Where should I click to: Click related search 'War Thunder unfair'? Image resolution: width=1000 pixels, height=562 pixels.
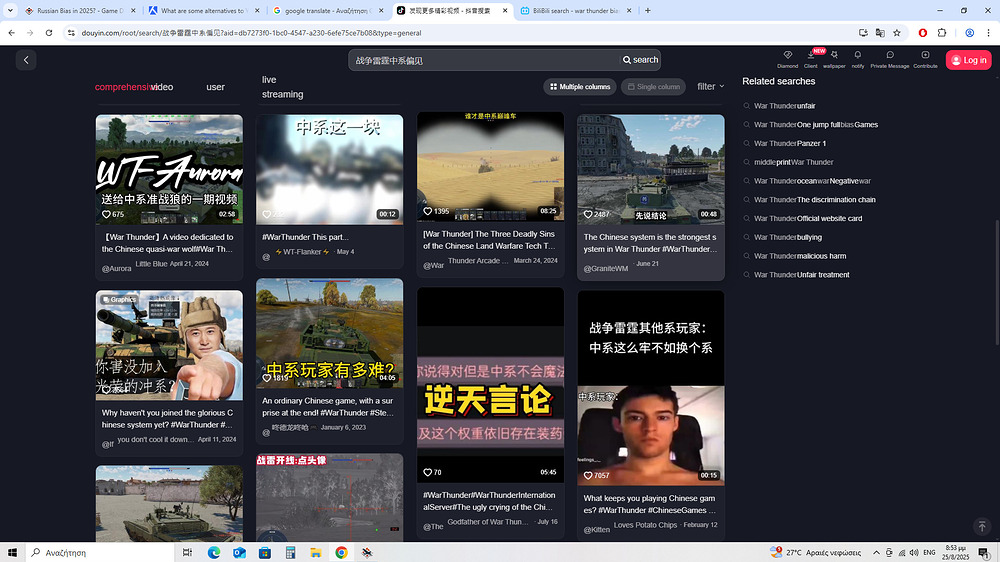(784, 106)
